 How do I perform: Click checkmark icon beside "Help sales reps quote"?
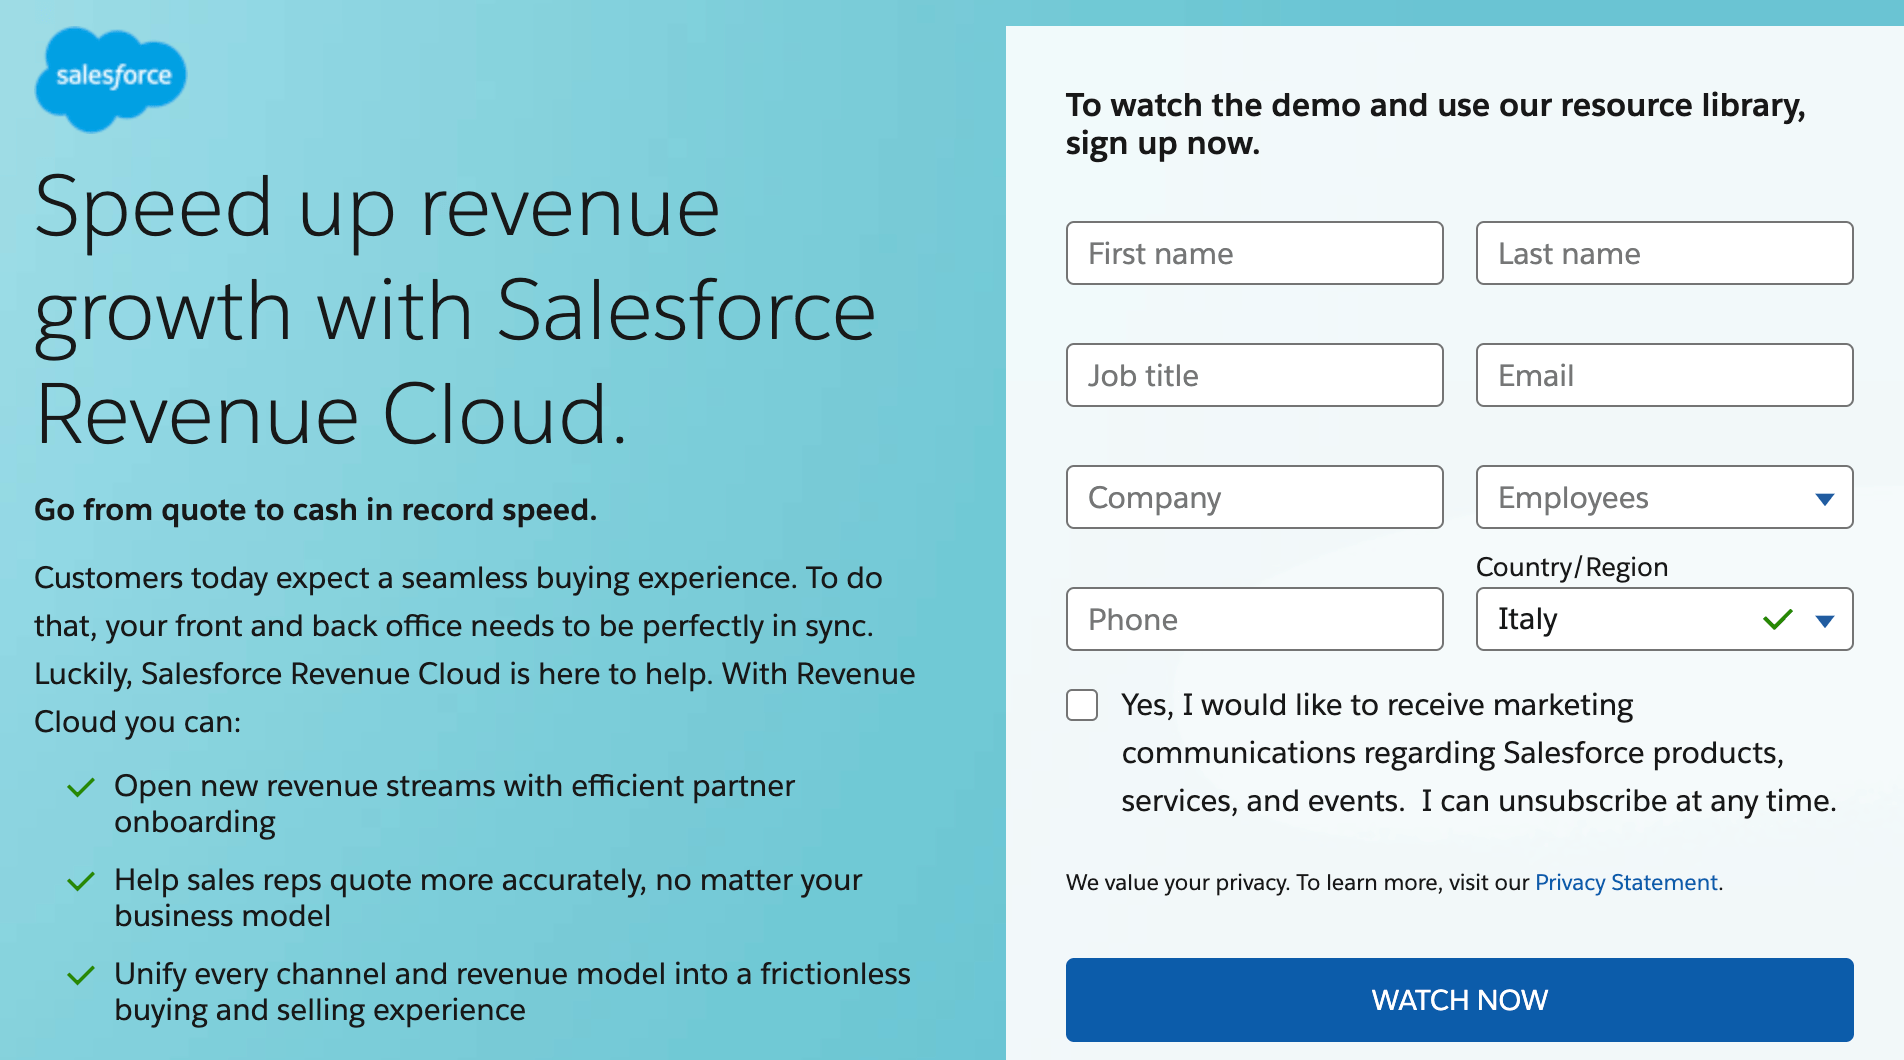(81, 882)
